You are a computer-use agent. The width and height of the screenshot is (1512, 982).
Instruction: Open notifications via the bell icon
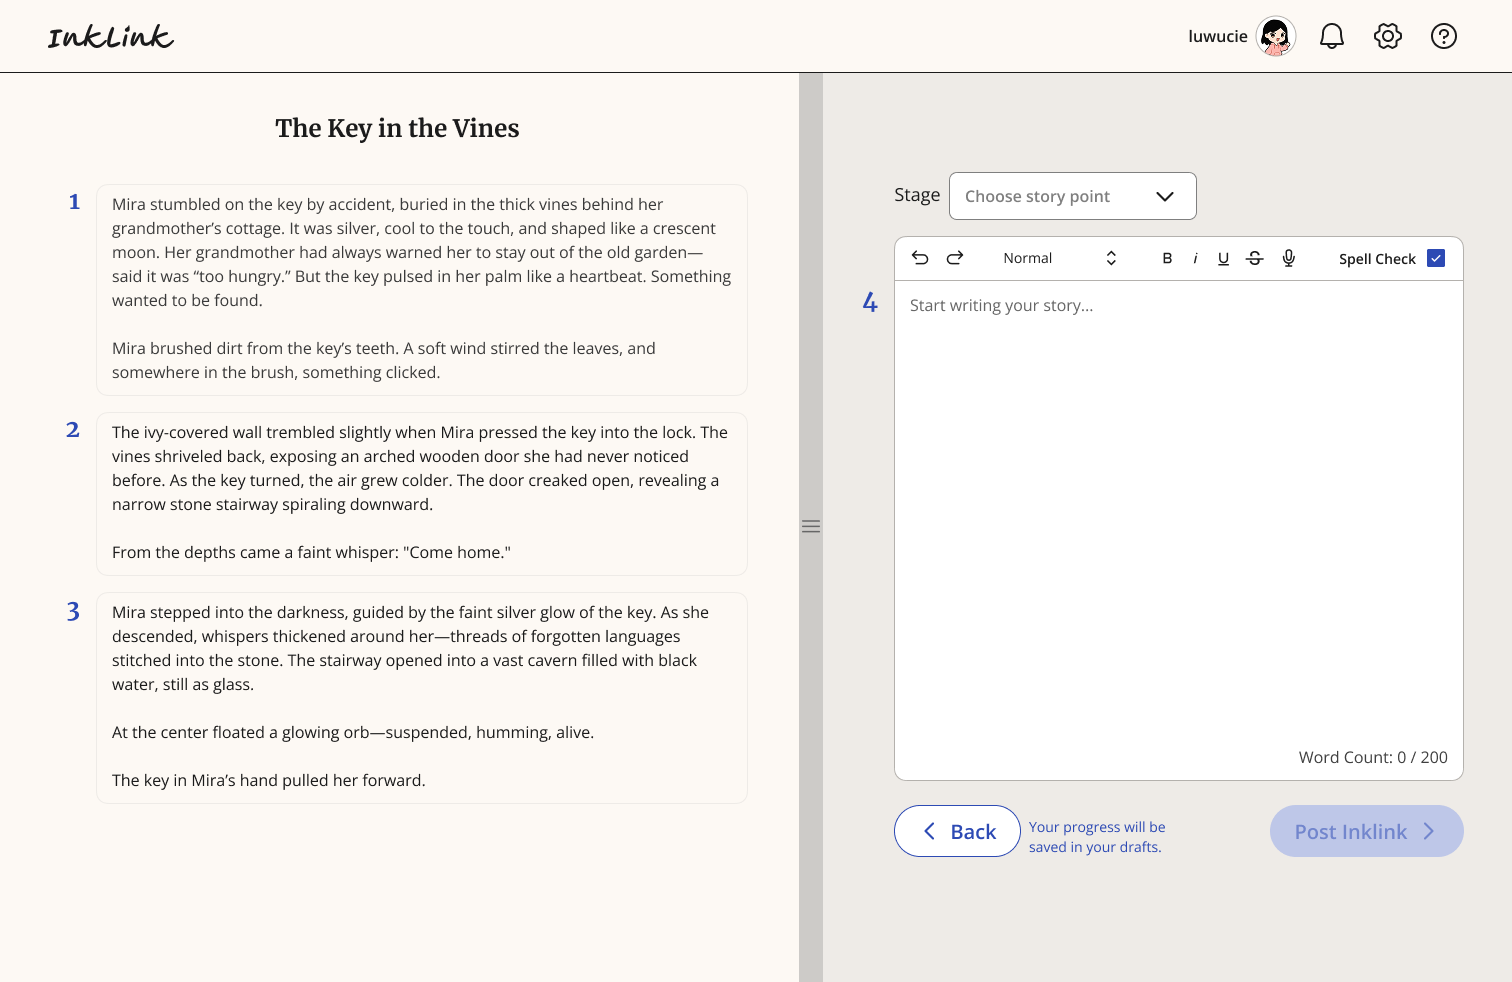[x=1331, y=36]
